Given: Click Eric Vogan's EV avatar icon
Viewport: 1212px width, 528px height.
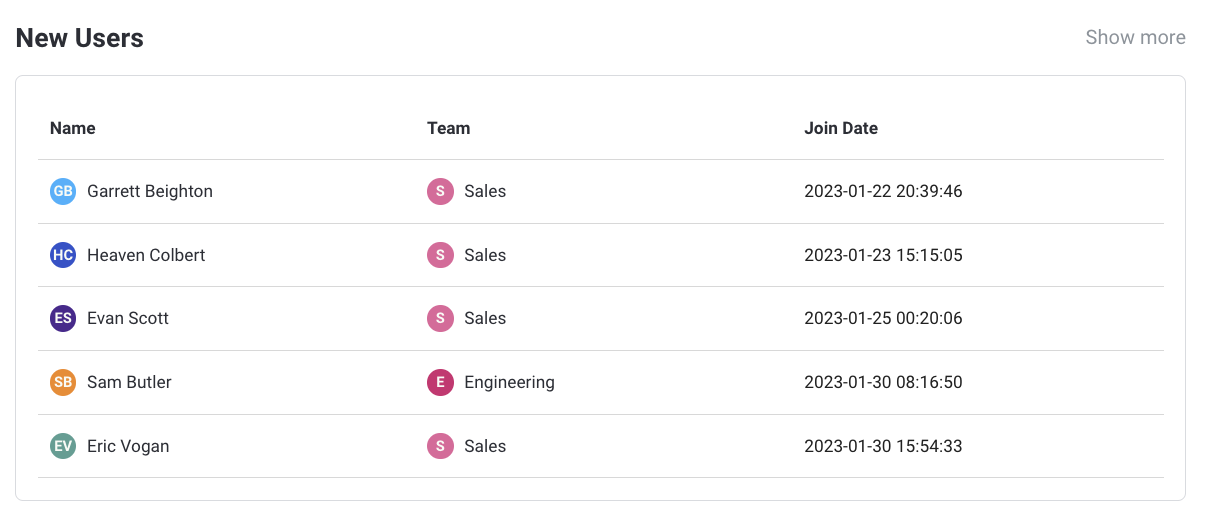Looking at the screenshot, I should click(x=63, y=446).
